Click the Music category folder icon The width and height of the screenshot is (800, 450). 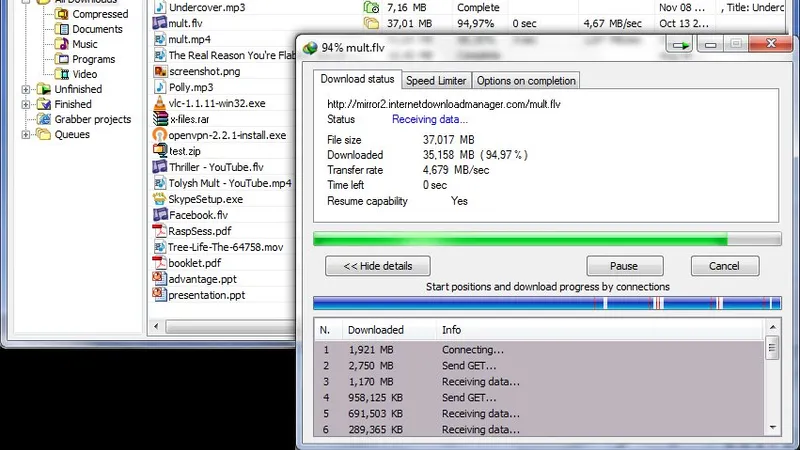(62, 44)
